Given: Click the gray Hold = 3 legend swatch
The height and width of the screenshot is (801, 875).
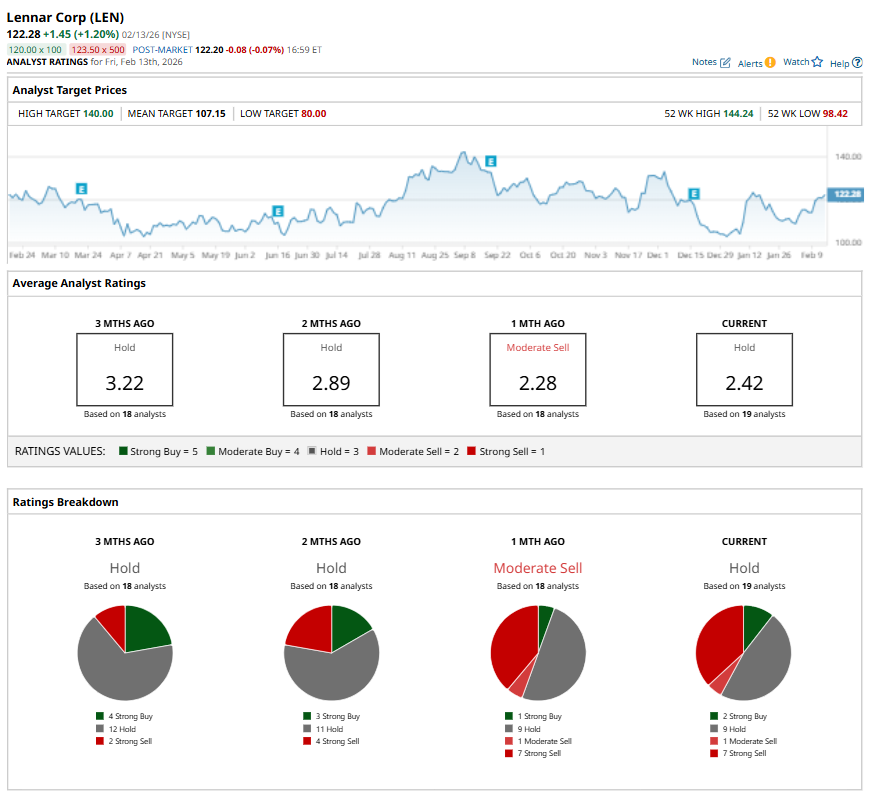Looking at the screenshot, I should coord(312,451).
